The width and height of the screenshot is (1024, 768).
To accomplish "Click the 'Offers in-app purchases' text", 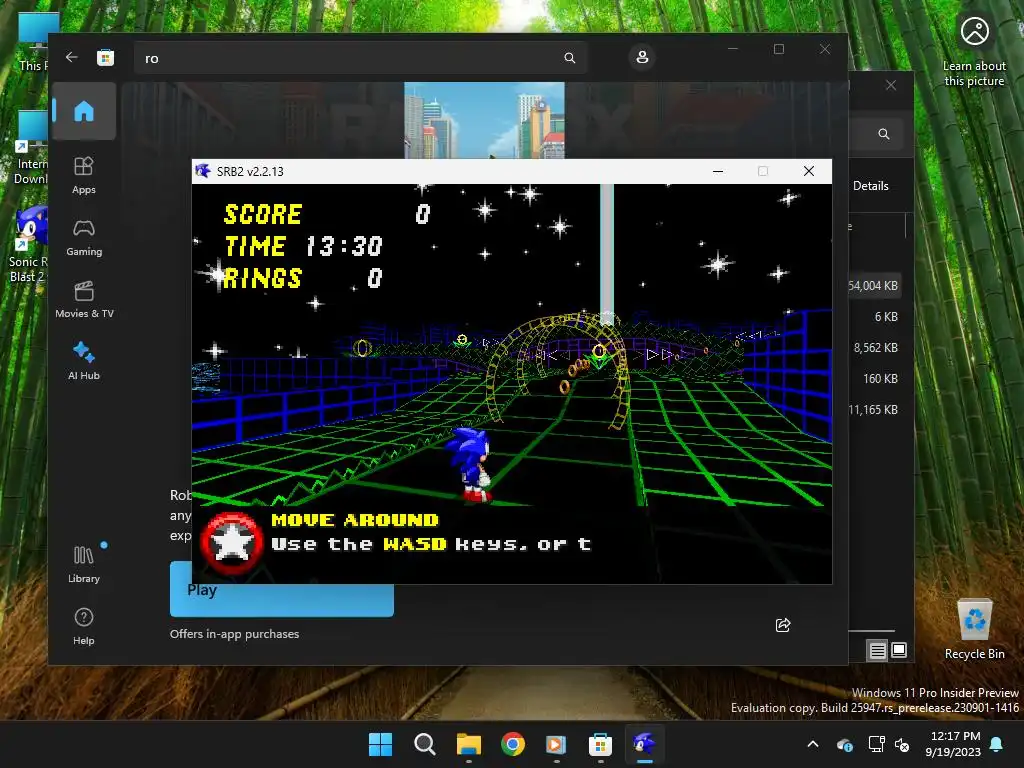I will point(234,634).
